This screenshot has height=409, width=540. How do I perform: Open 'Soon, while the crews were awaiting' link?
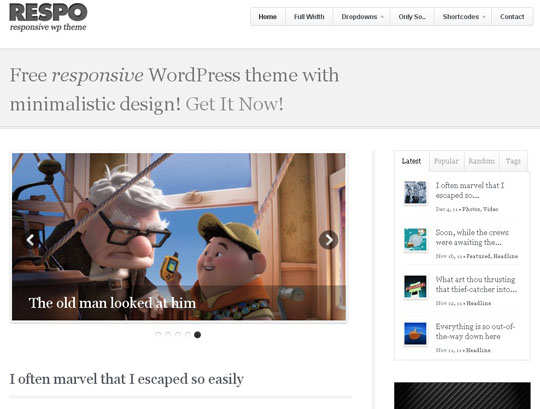pyautogui.click(x=472, y=237)
